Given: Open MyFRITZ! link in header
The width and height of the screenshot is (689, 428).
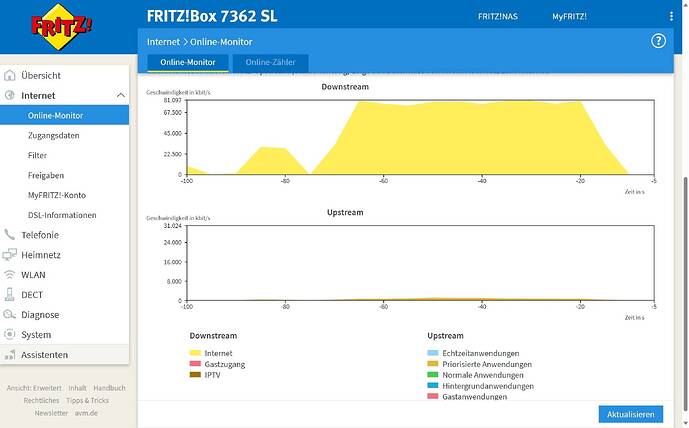Looking at the screenshot, I should (569, 16).
